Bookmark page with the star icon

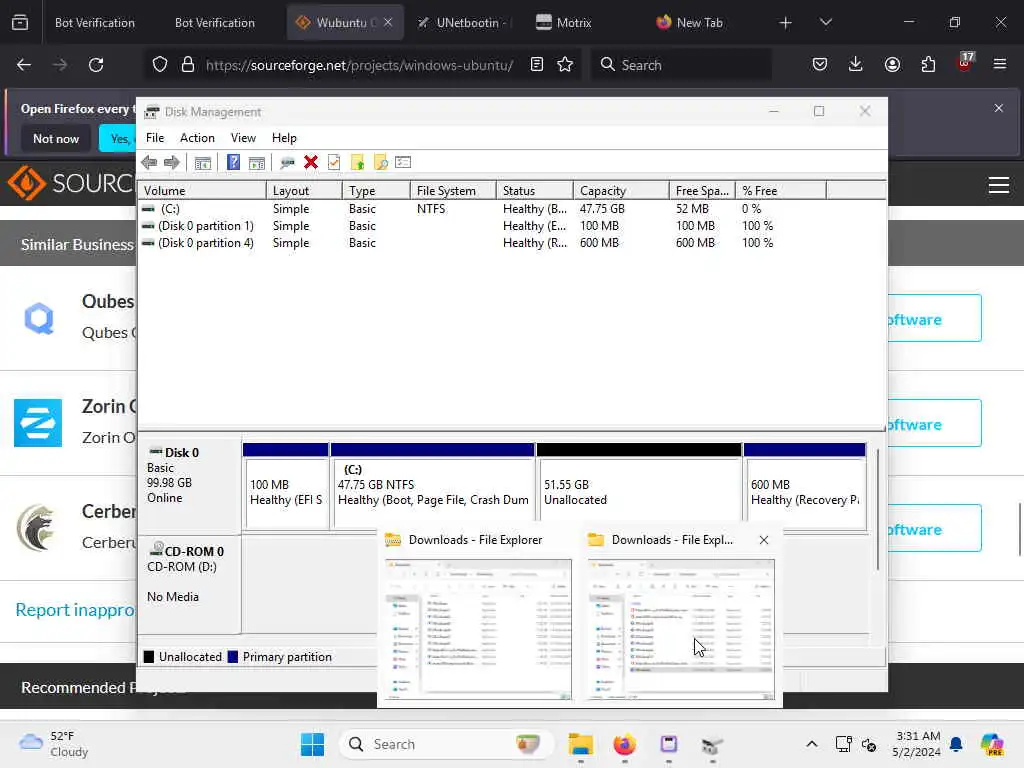565,64
